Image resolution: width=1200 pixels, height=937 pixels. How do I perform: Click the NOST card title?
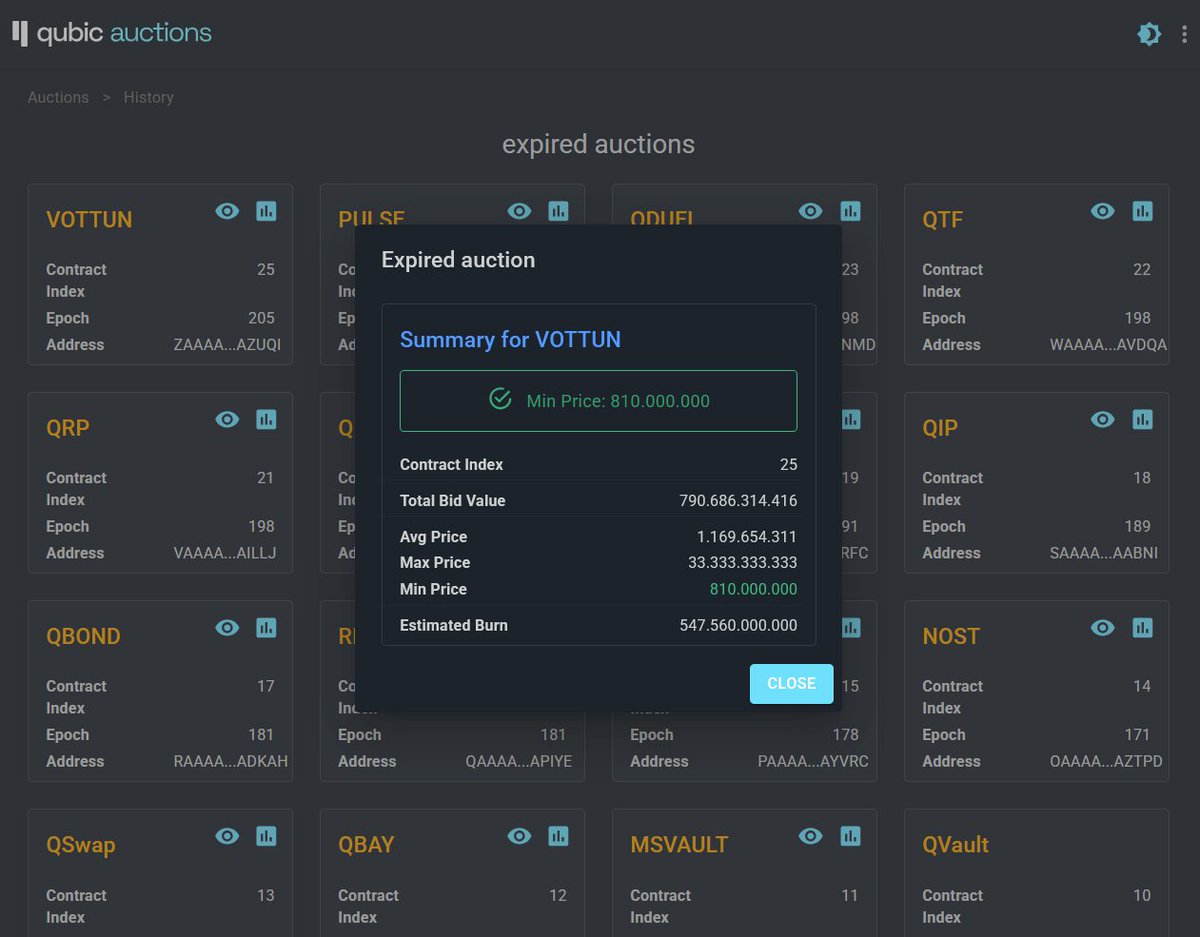point(951,636)
